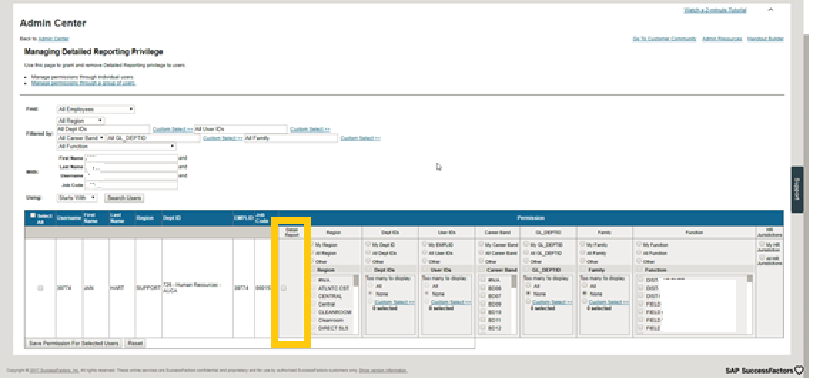The width and height of the screenshot is (813, 378).
Task: Tick the Detail Report checkbox for the user
Action: (284, 288)
